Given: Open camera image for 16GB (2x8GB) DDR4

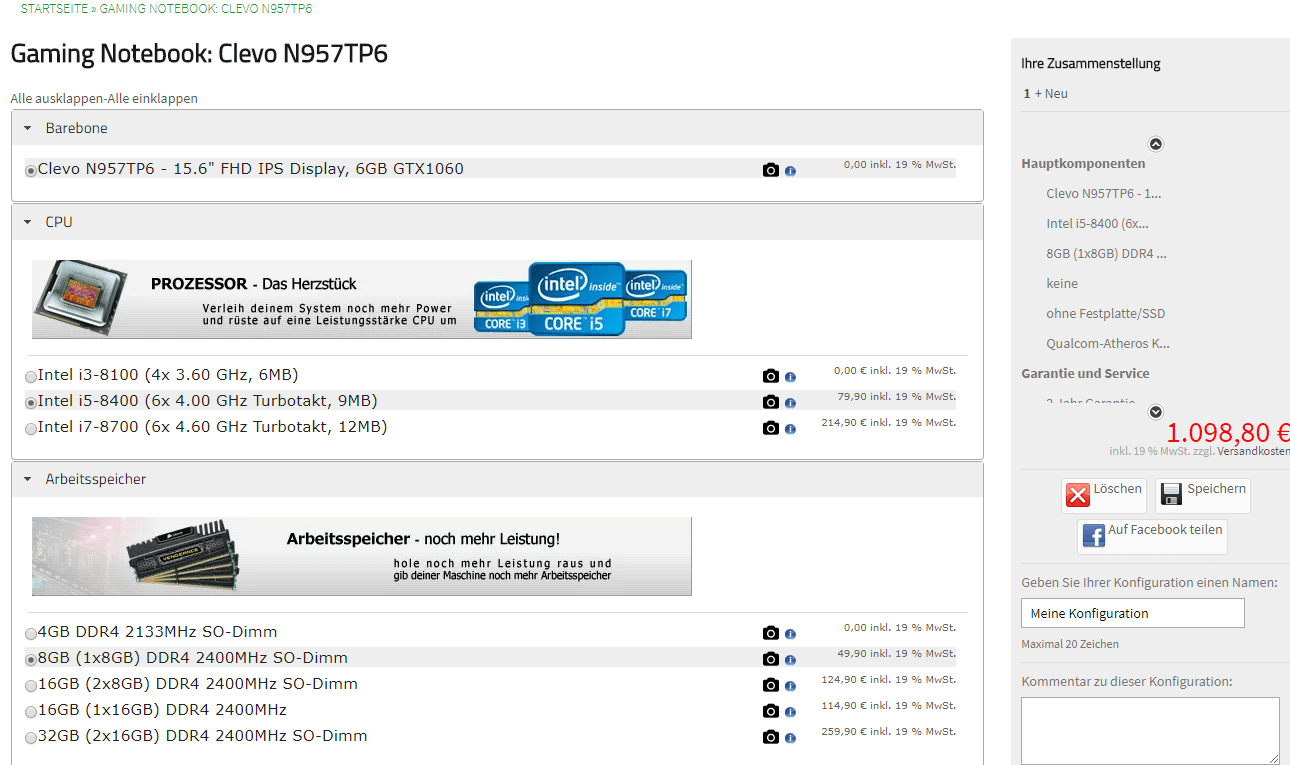Looking at the screenshot, I should coord(770,685).
